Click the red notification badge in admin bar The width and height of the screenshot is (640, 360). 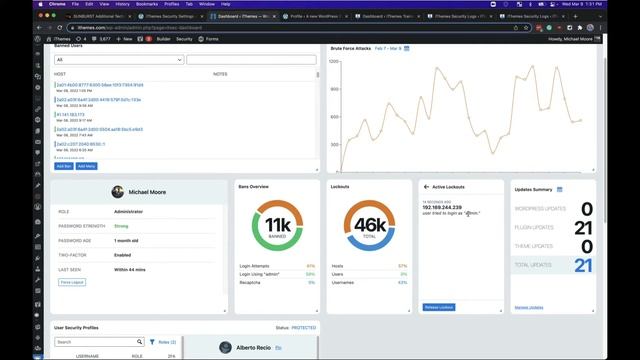tap(149, 39)
